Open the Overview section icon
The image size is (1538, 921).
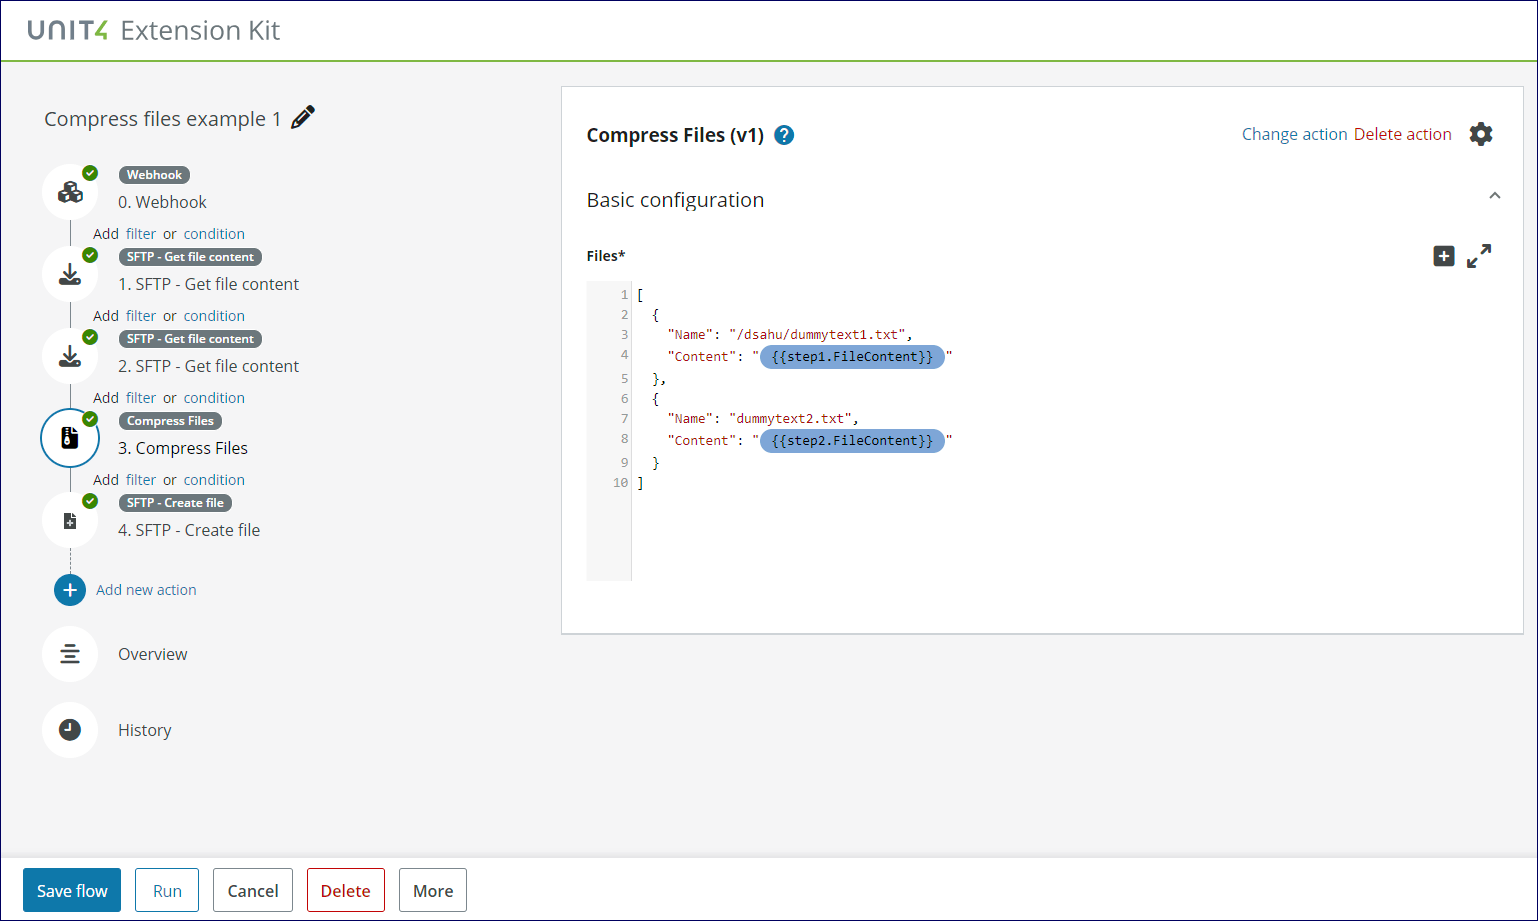point(70,653)
